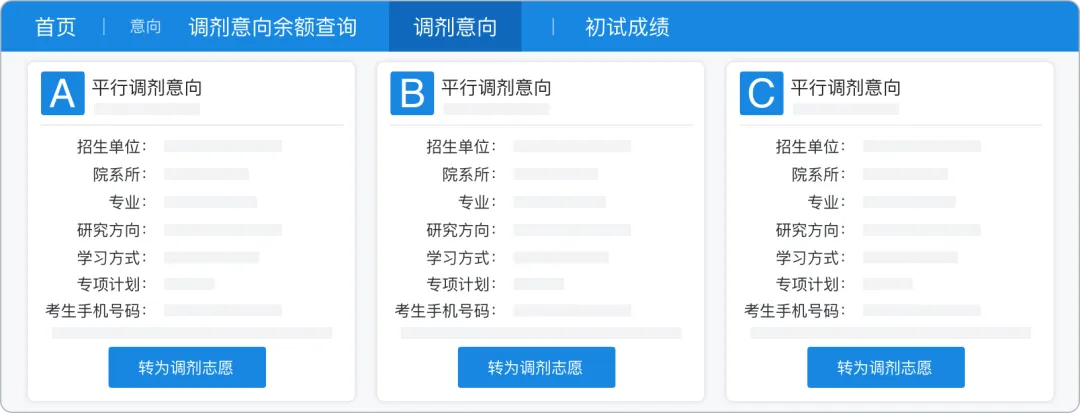
Task: Click 考生手机号码 value in card C
Action: [921, 310]
